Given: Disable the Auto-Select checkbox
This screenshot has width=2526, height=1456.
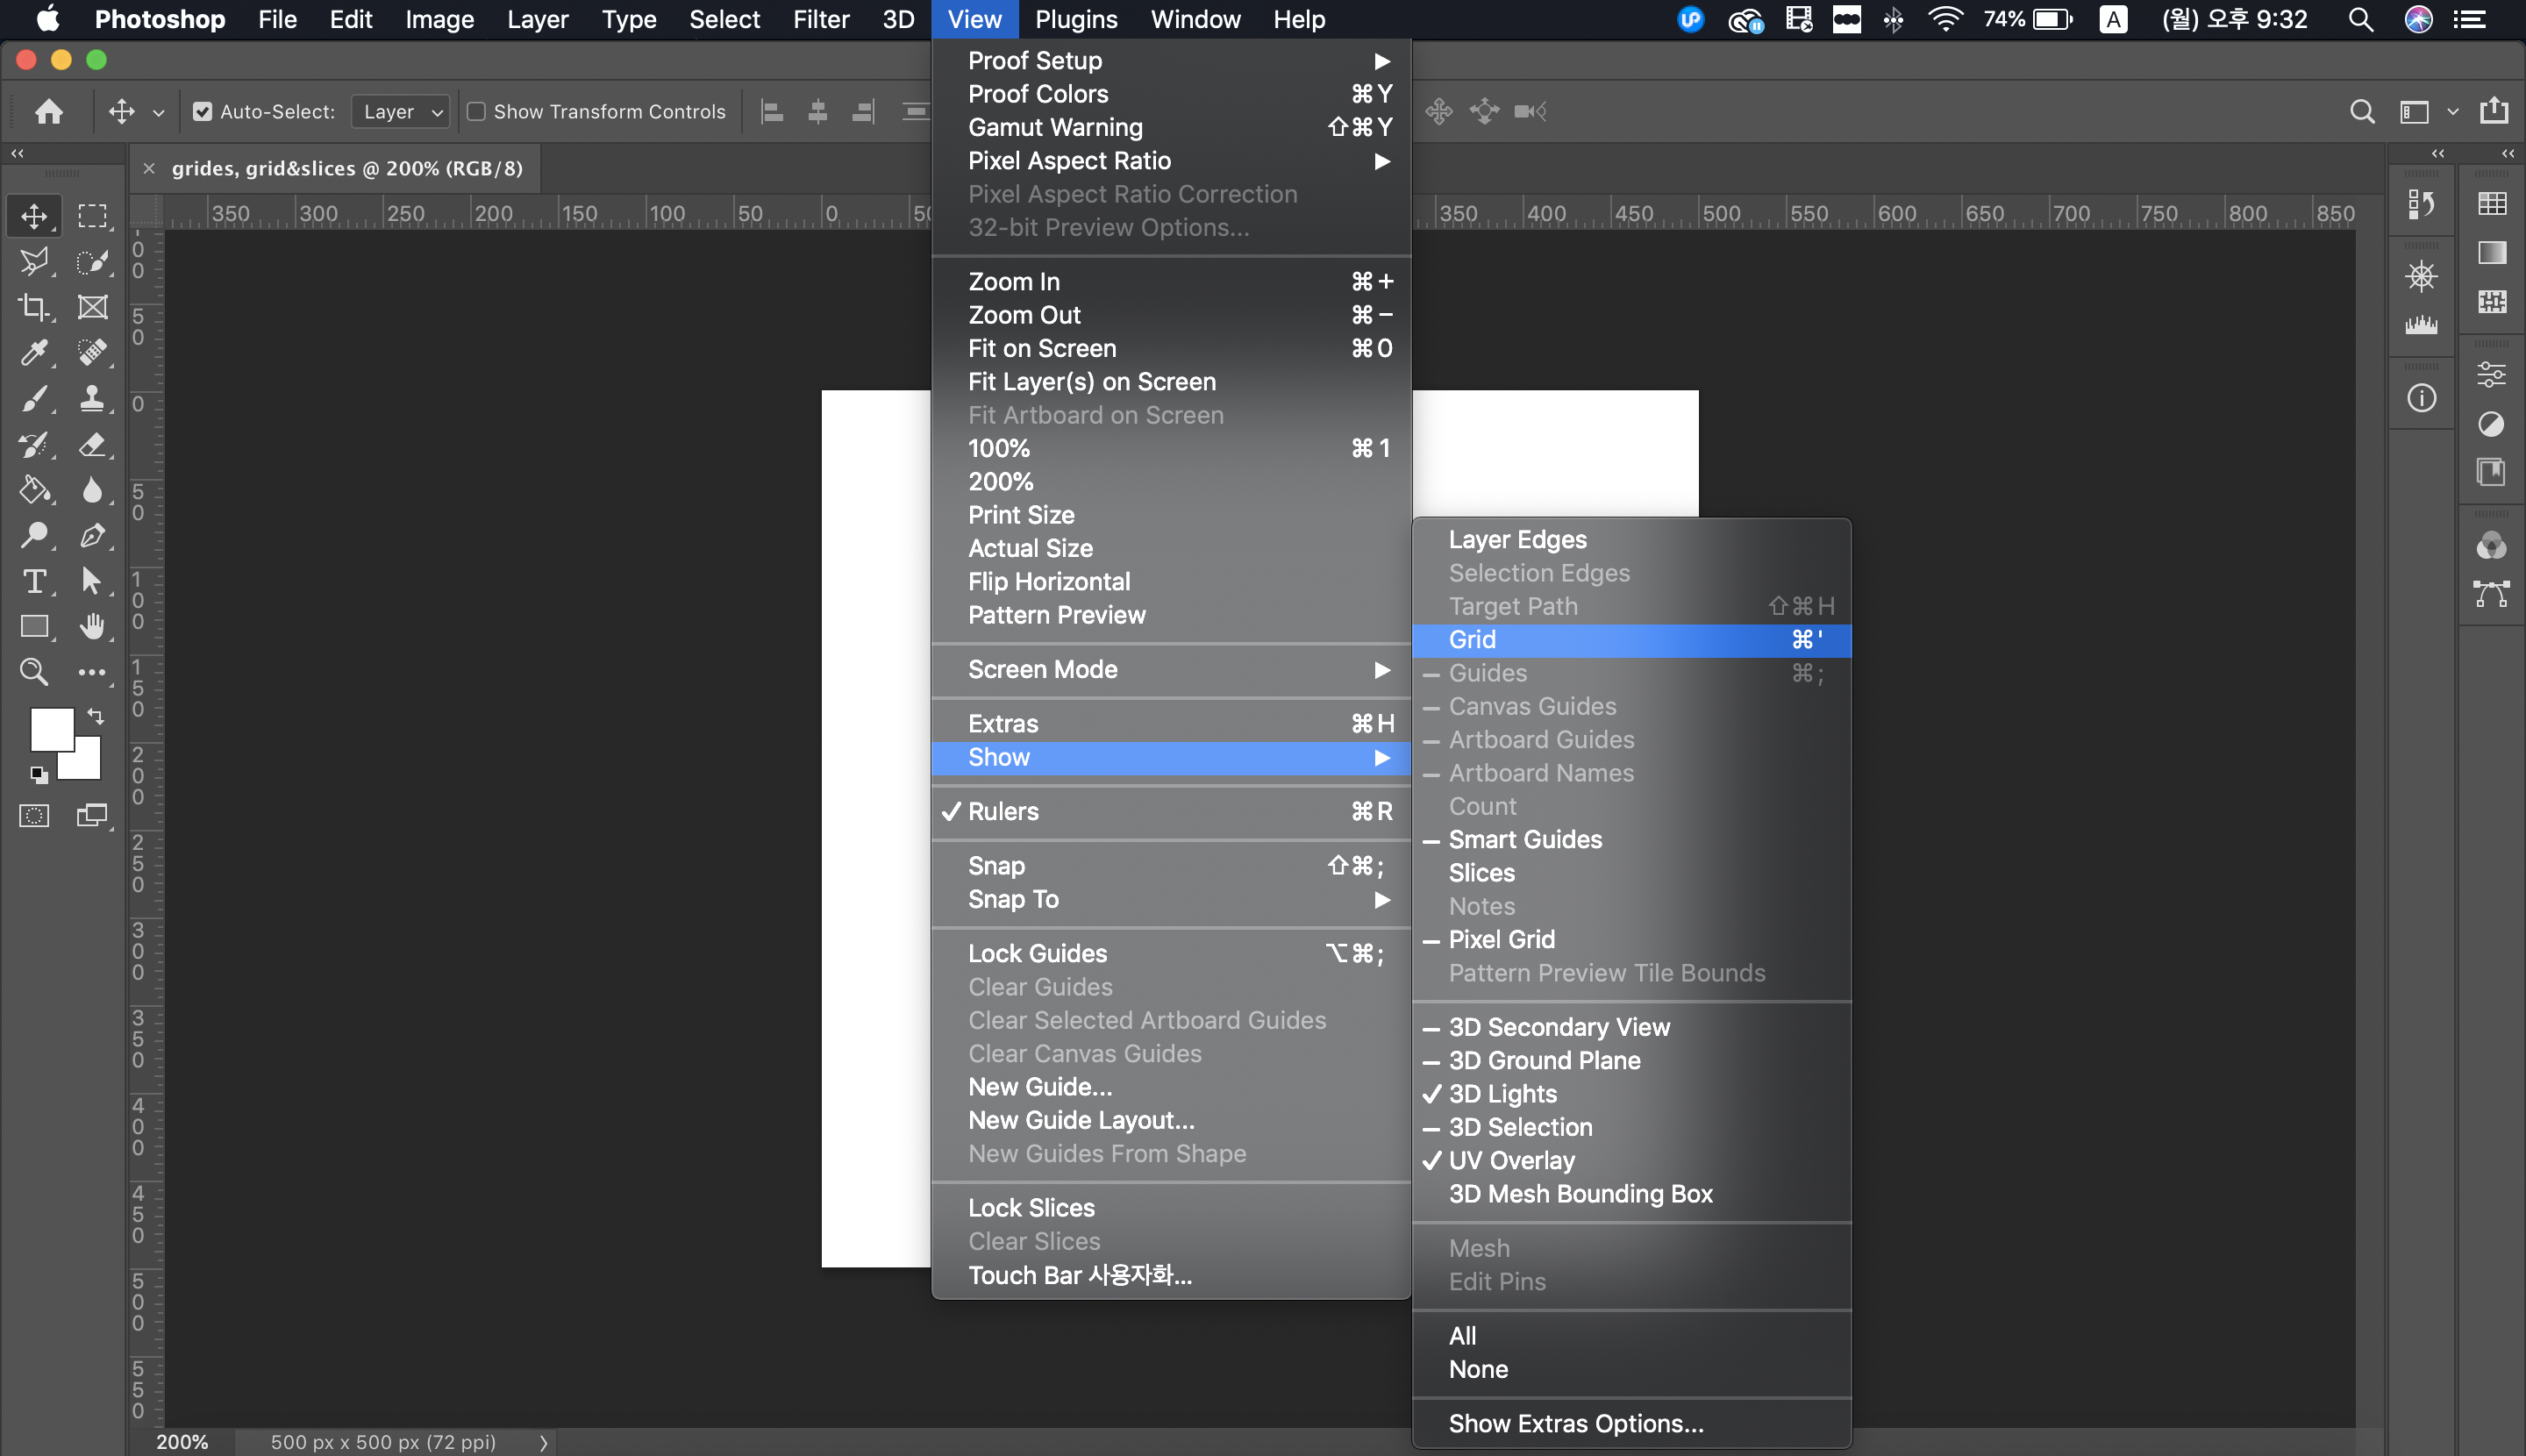Looking at the screenshot, I should point(203,111).
